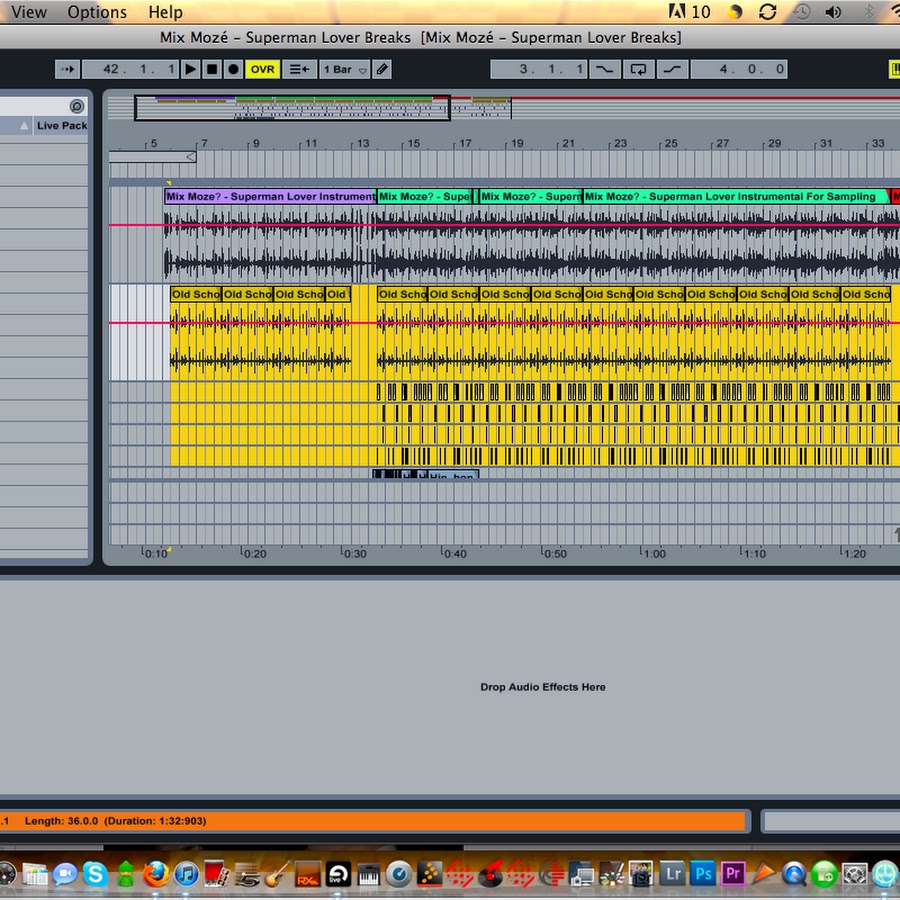
Task: Open Photo Booth red icon in dock
Action: (217, 874)
